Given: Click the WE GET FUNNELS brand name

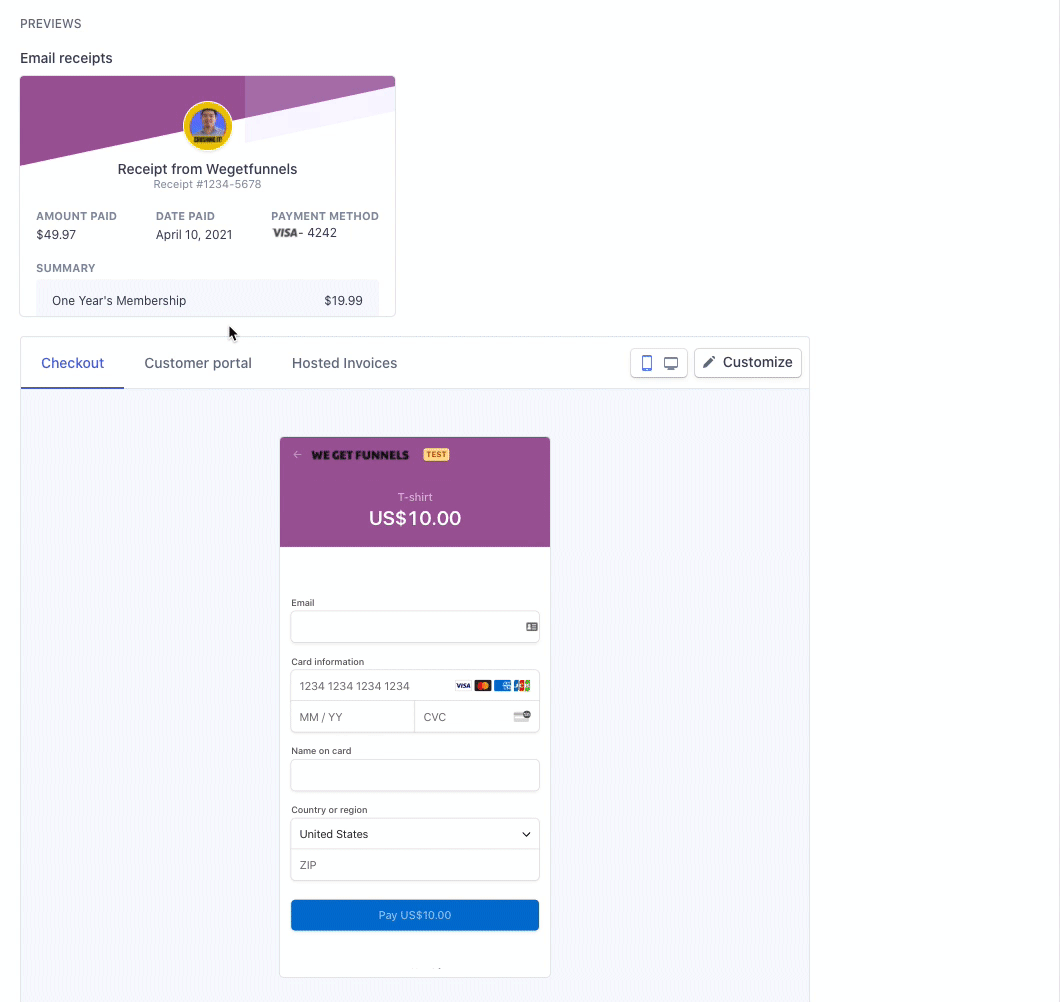Looking at the screenshot, I should [360, 455].
